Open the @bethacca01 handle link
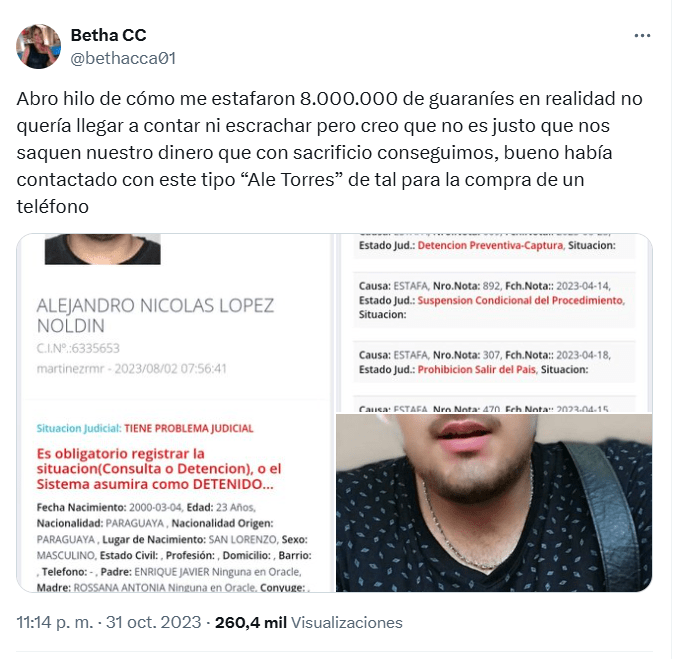The width and height of the screenshot is (694, 659). [x=123, y=58]
